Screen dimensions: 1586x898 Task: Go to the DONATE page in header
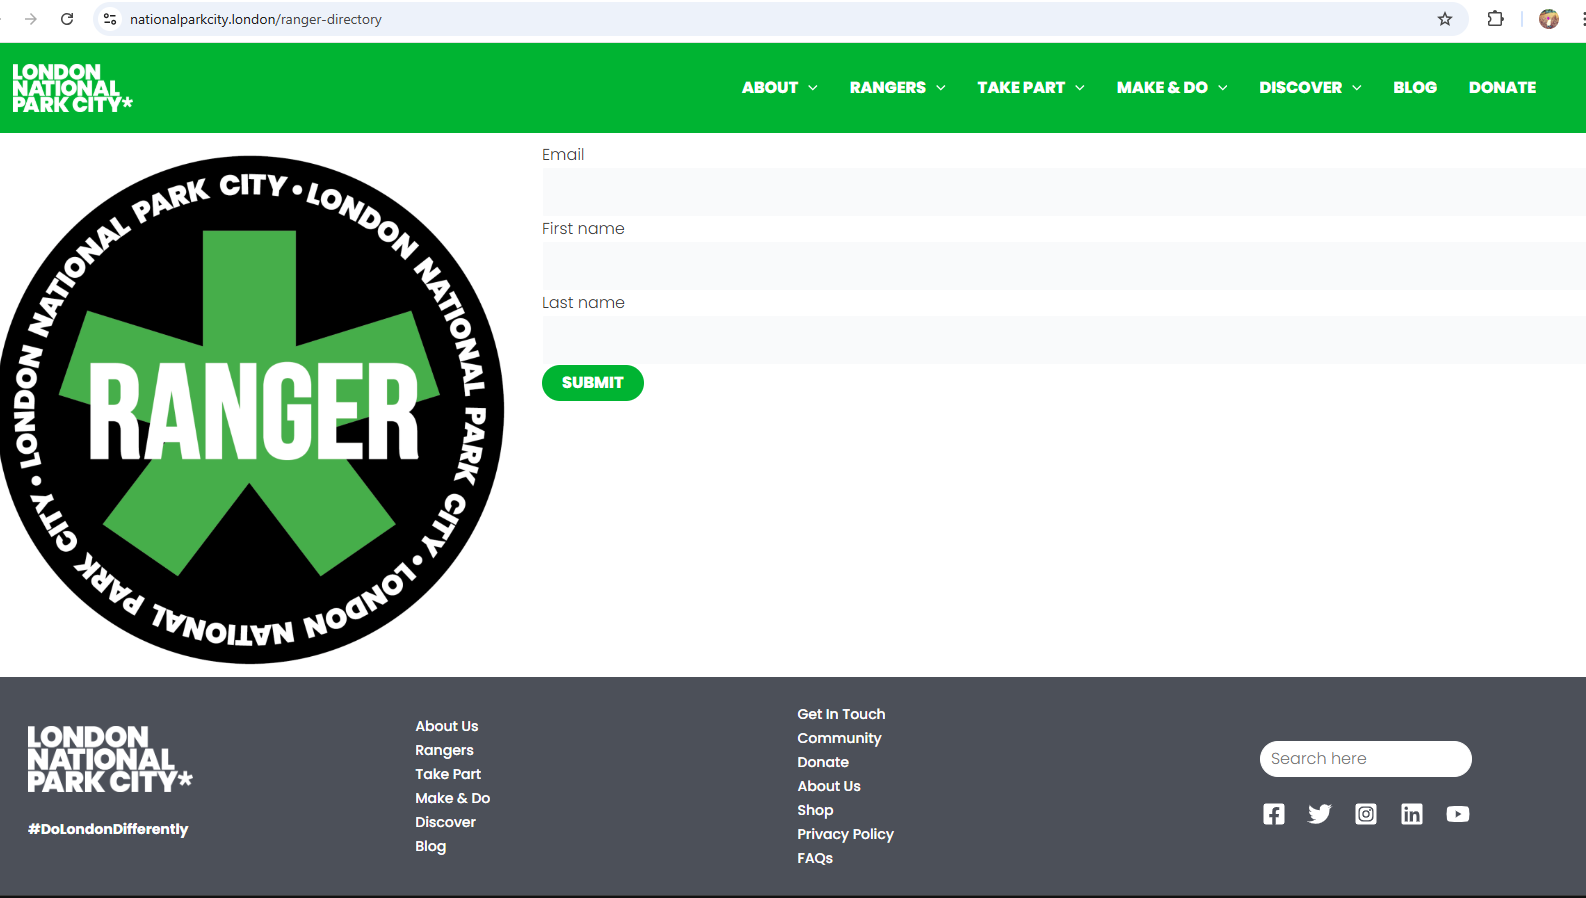1502,88
